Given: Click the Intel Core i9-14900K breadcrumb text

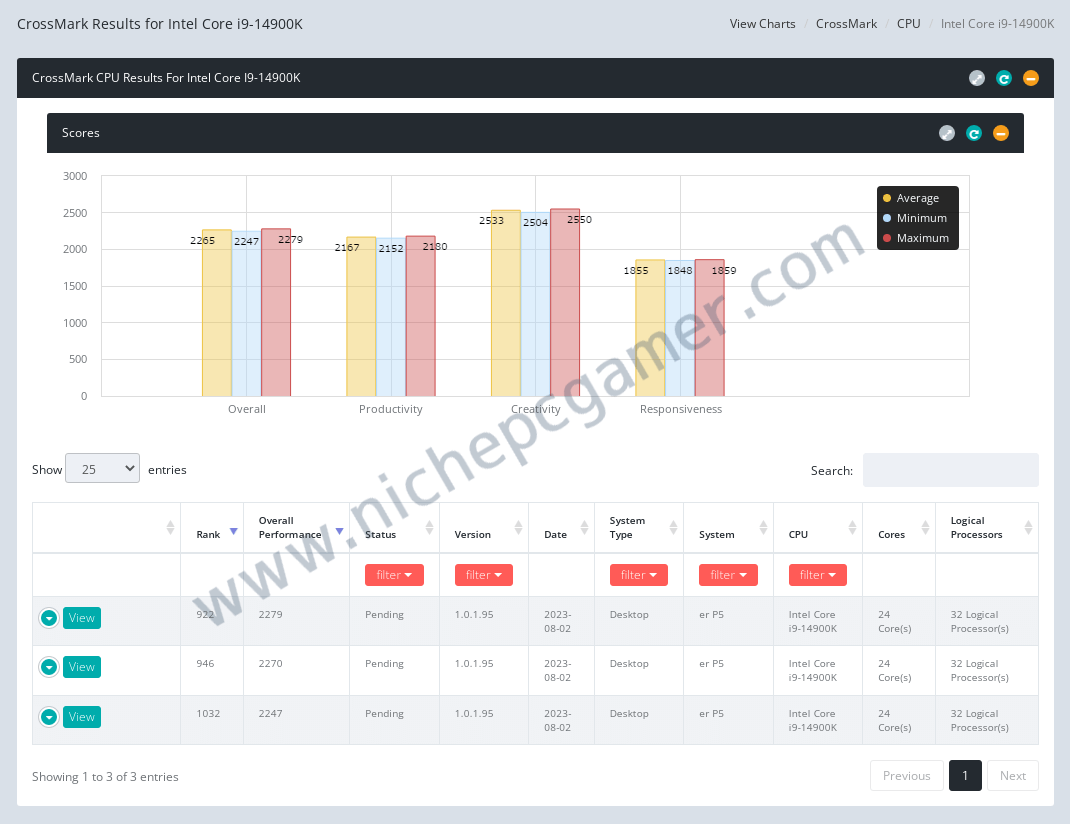Looking at the screenshot, I should (997, 24).
